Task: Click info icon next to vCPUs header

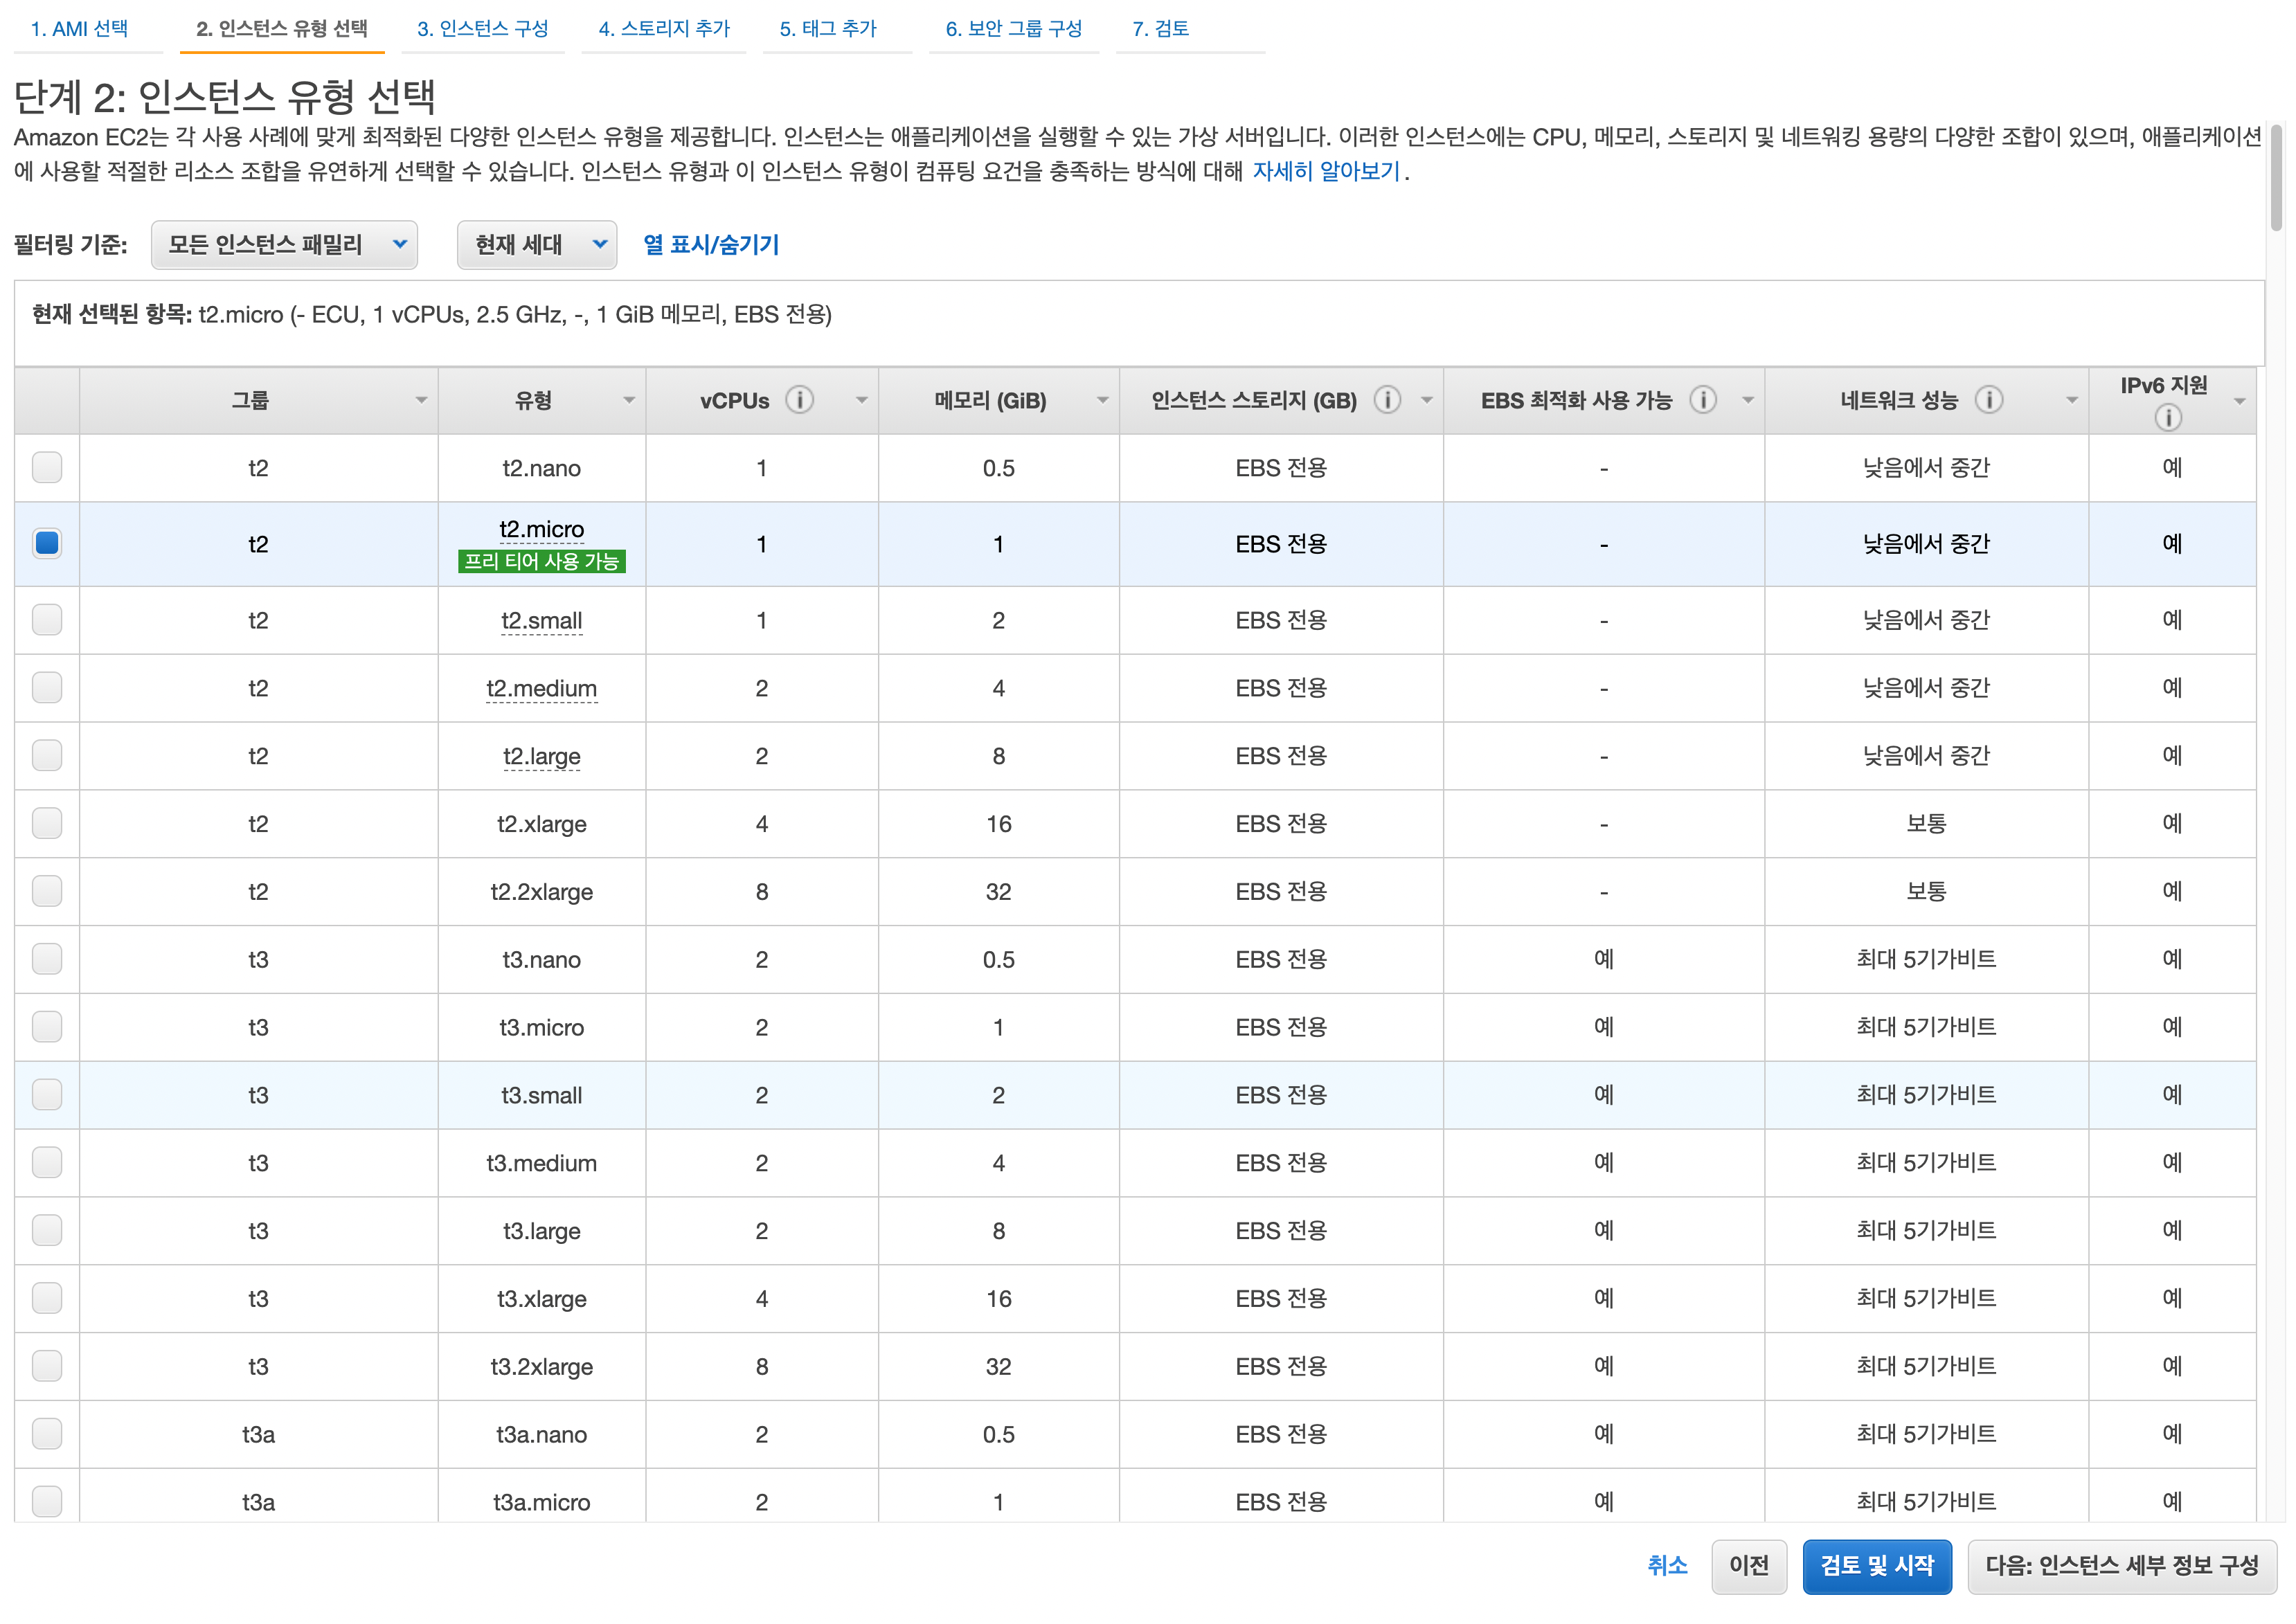Action: point(799,400)
